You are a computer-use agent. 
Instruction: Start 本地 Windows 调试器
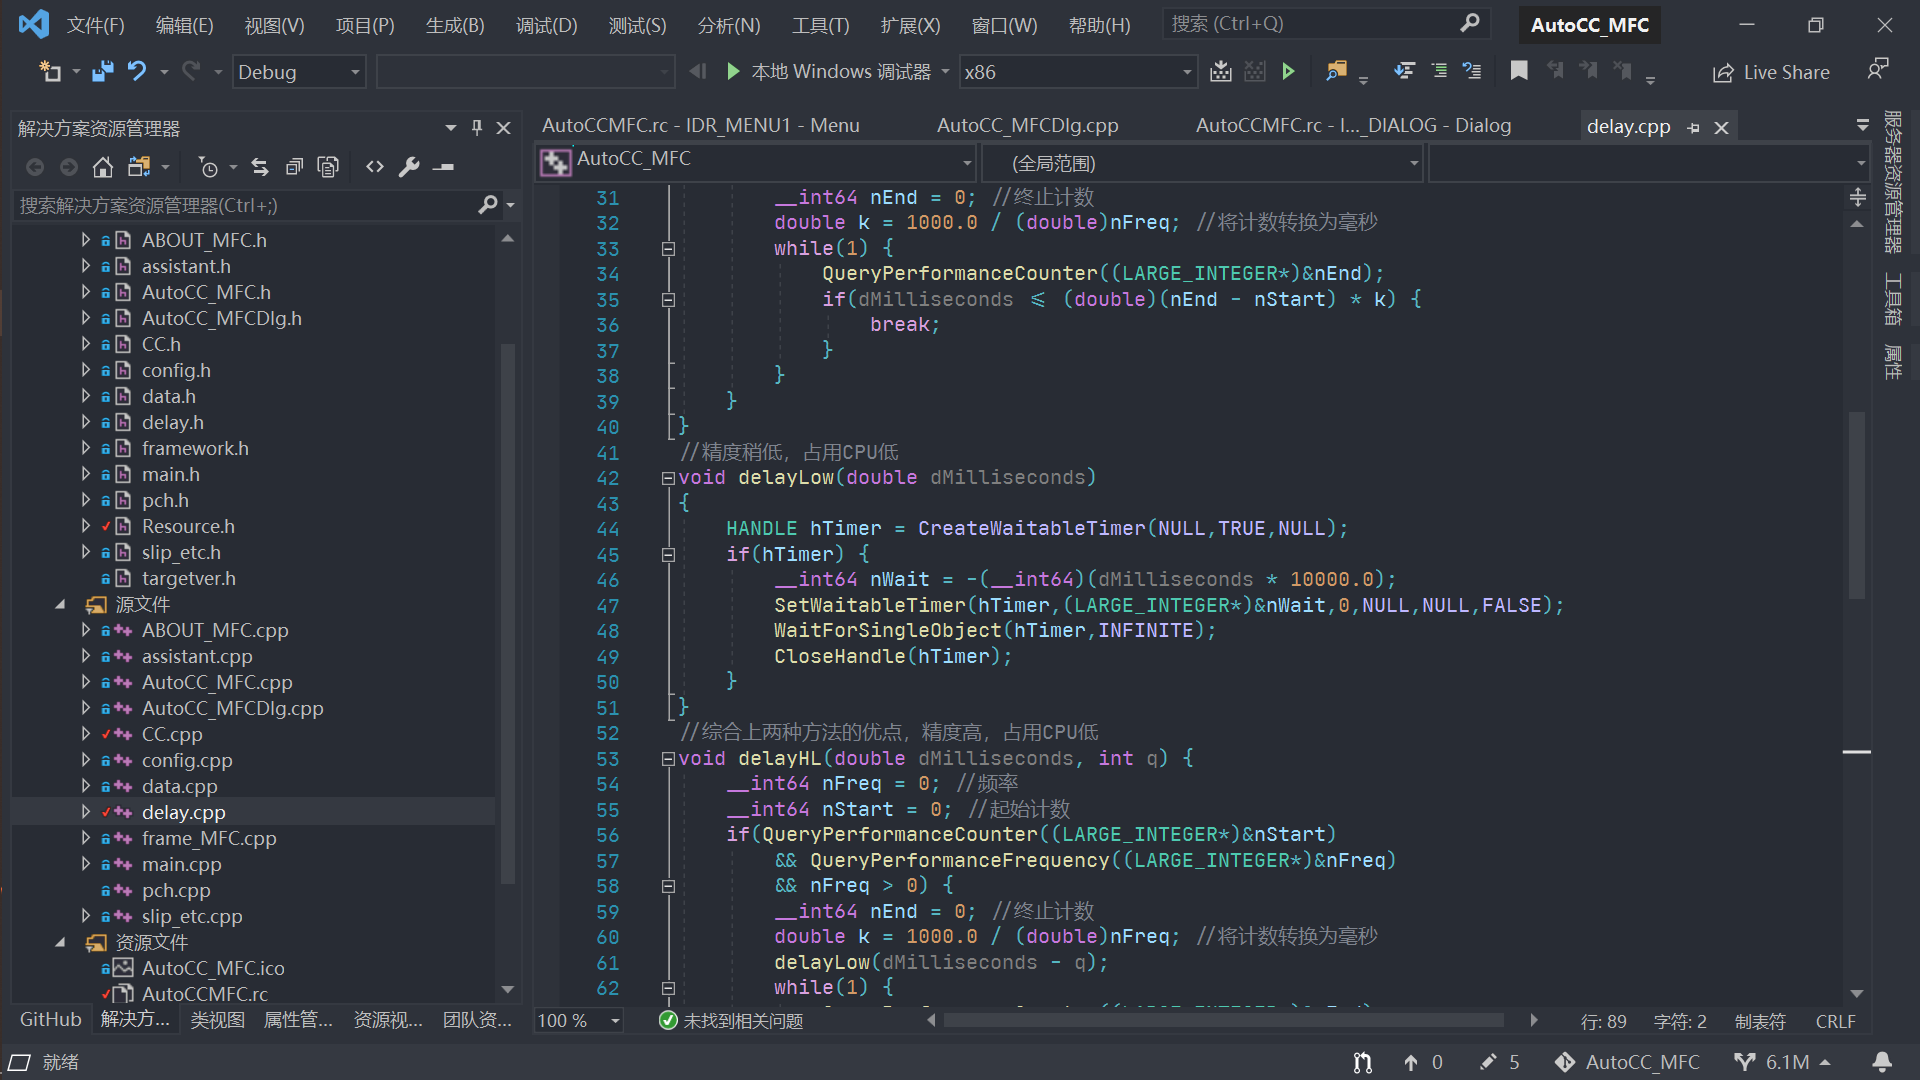(734, 71)
